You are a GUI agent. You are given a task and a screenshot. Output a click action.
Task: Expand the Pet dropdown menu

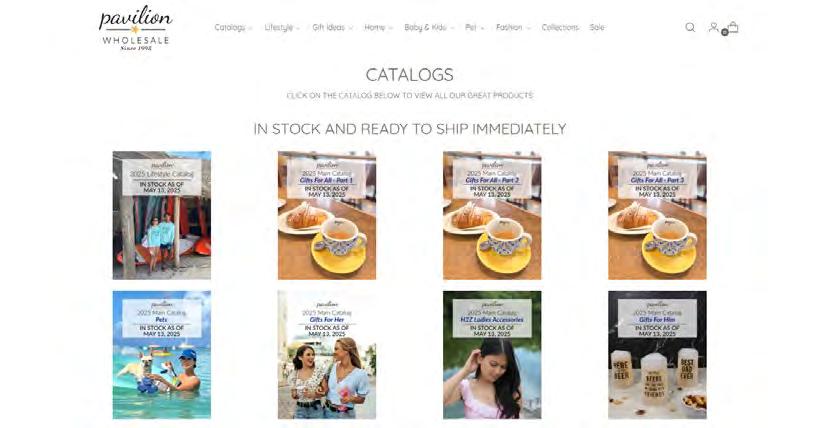(474, 27)
